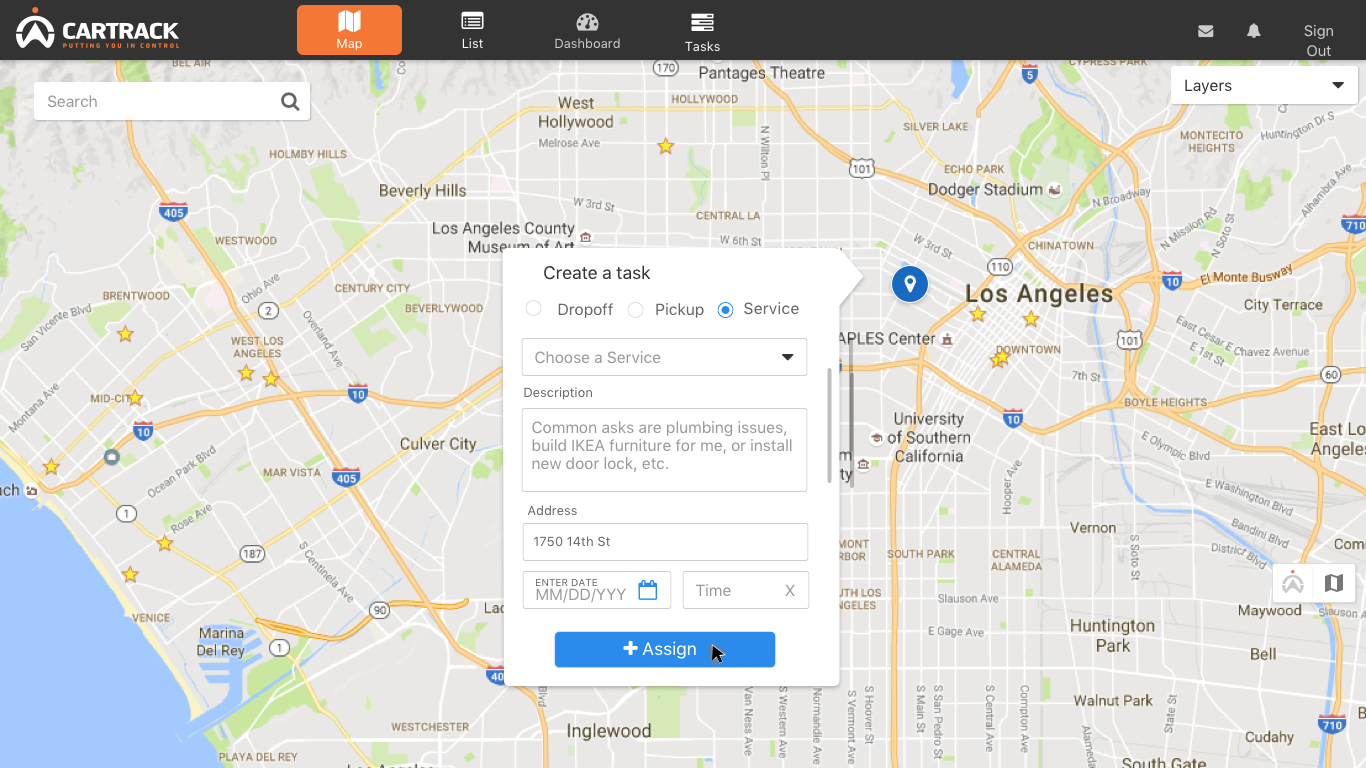The image size is (1366, 768).
Task: Click the Address field with 1750 14th St
Action: point(664,542)
